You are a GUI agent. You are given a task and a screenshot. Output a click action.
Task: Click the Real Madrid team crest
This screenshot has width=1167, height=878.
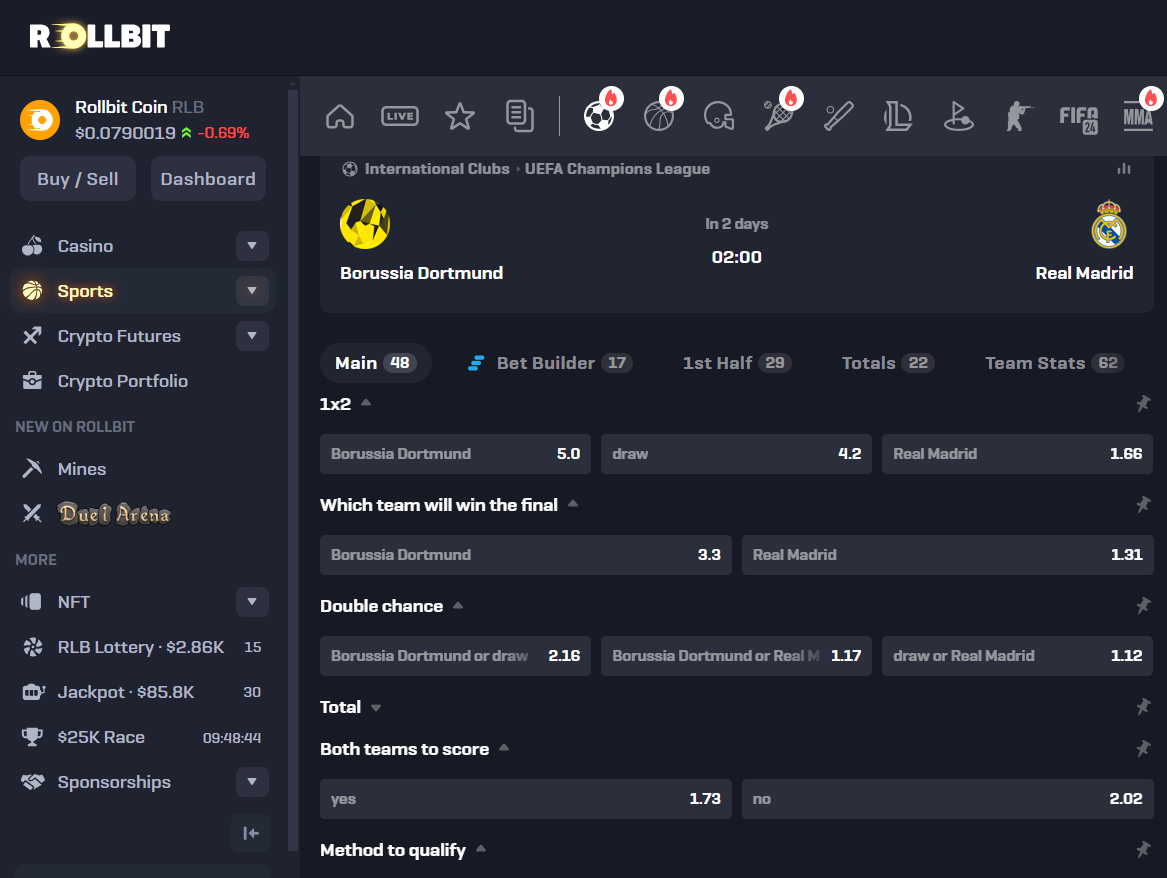click(1109, 223)
